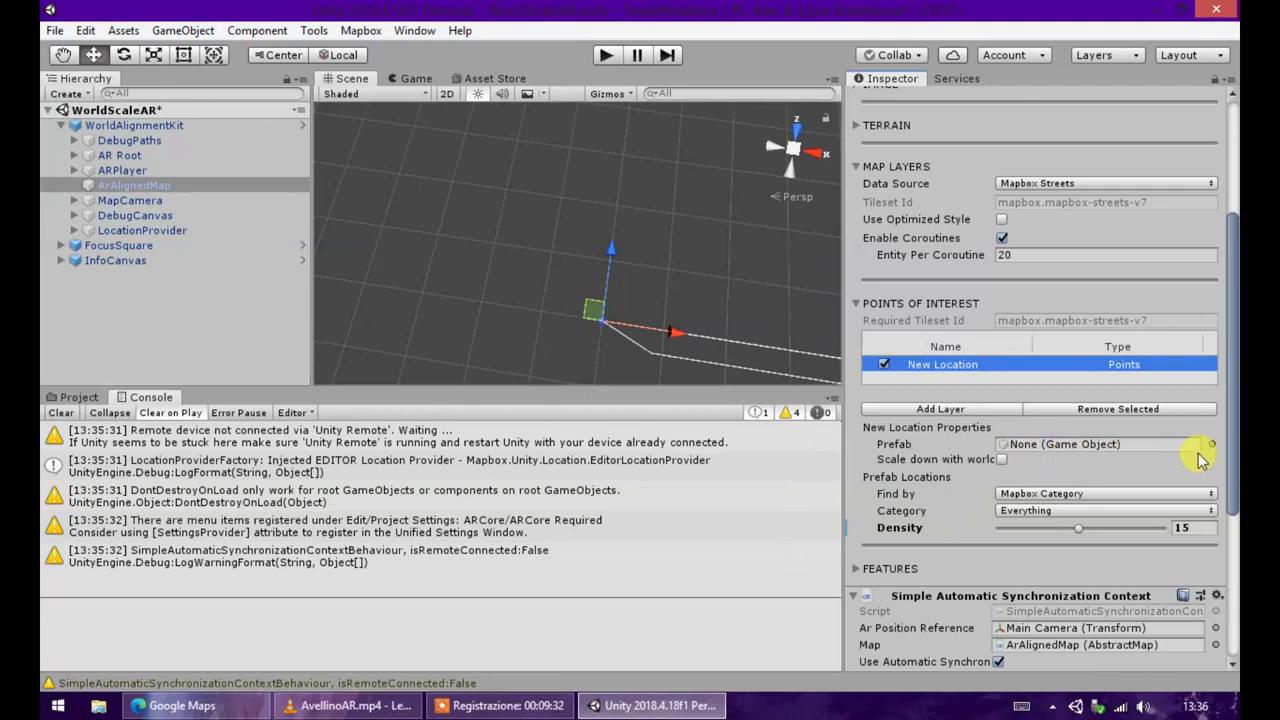Expand DebugPaths in Hierarchy
The height and width of the screenshot is (720, 1280).
pos(74,141)
